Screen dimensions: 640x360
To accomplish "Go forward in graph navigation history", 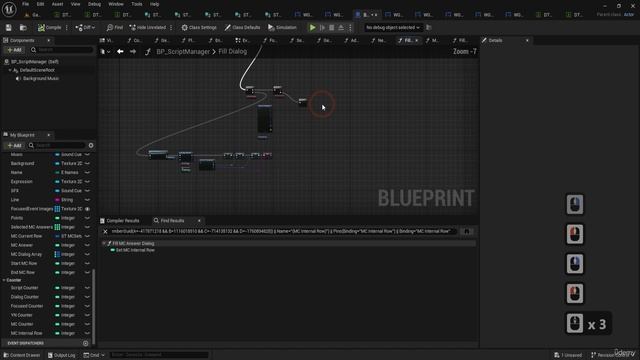I will tap(133, 51).
